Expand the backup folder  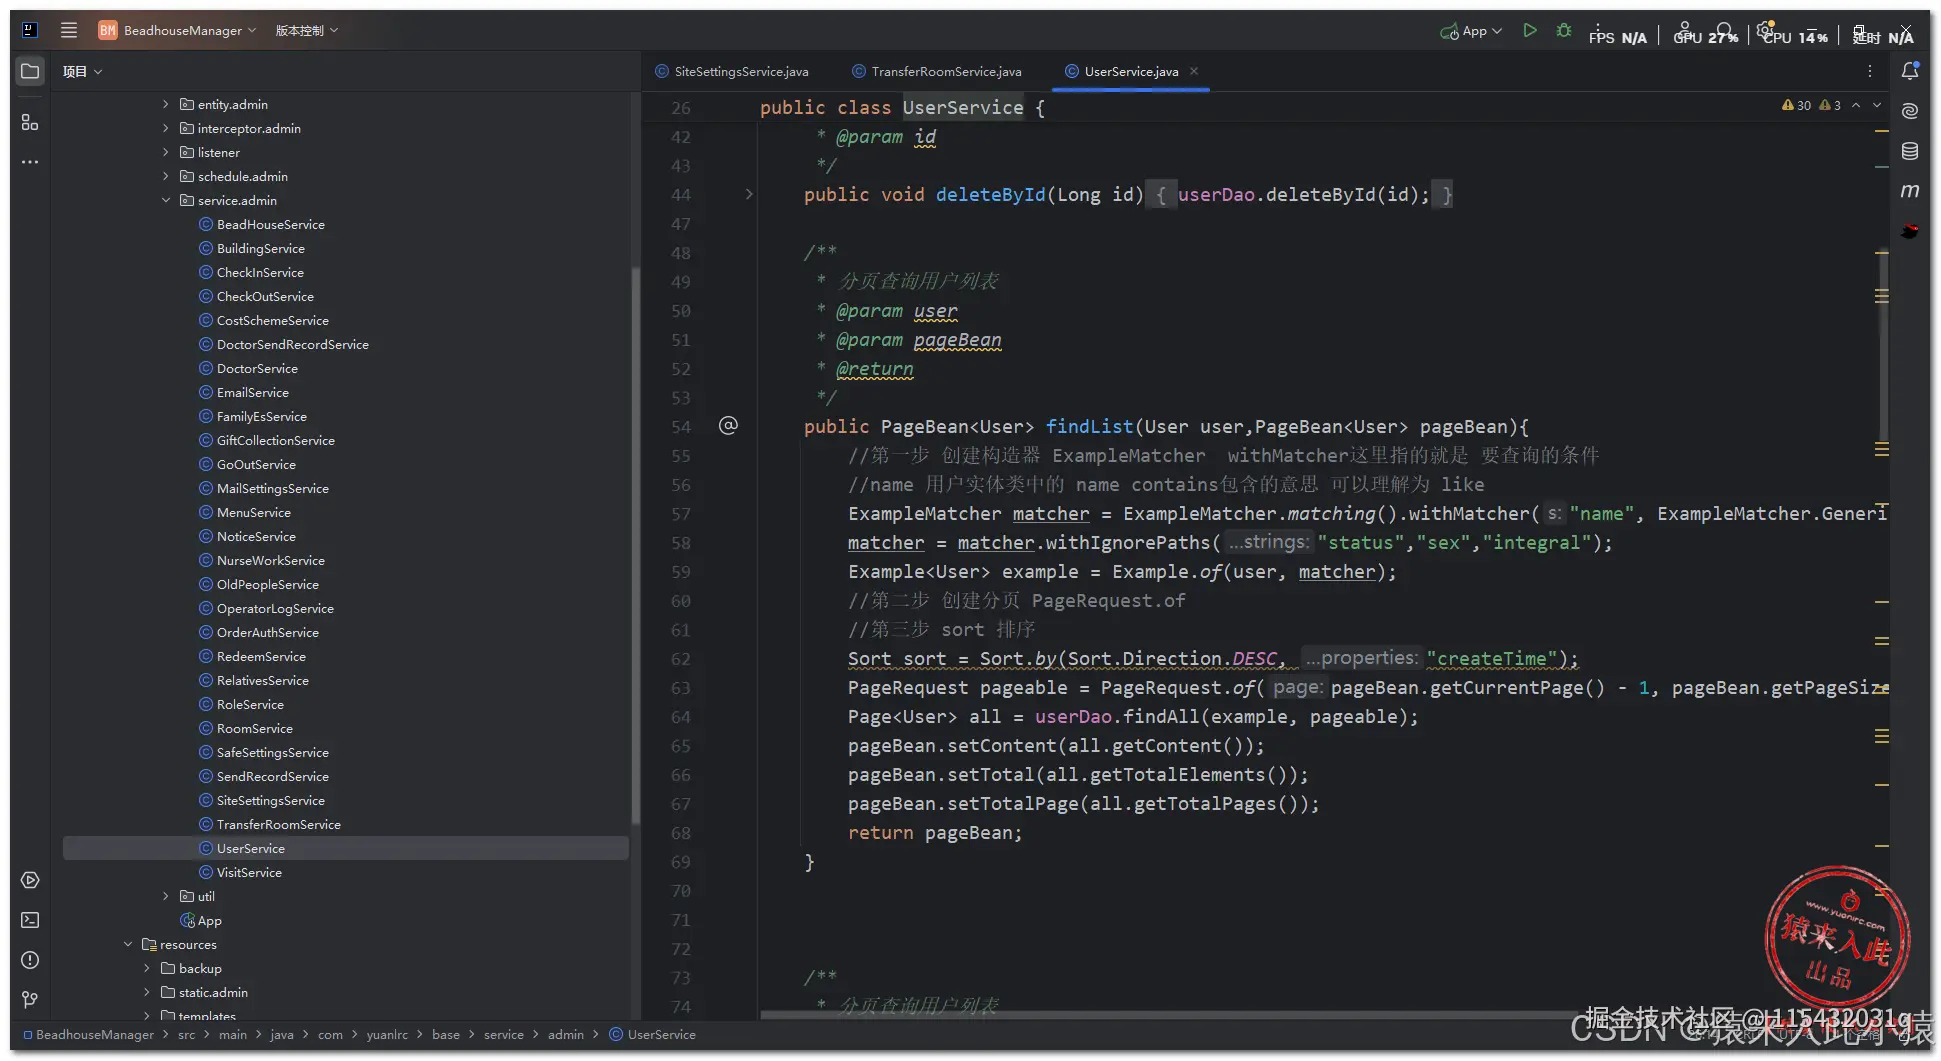click(147, 968)
